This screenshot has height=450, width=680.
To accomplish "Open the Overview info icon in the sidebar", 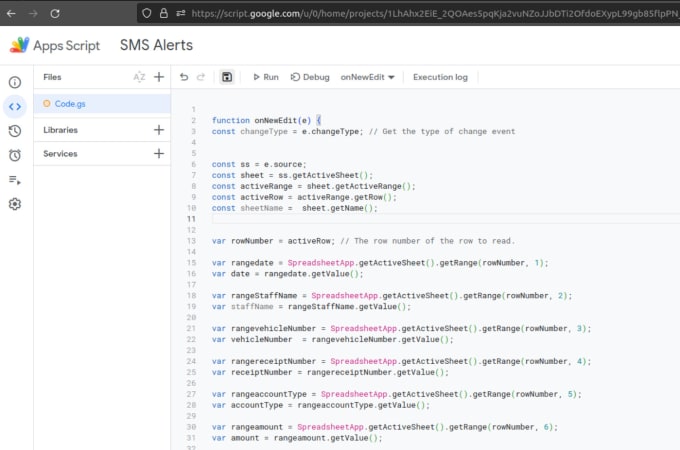I will (15, 82).
